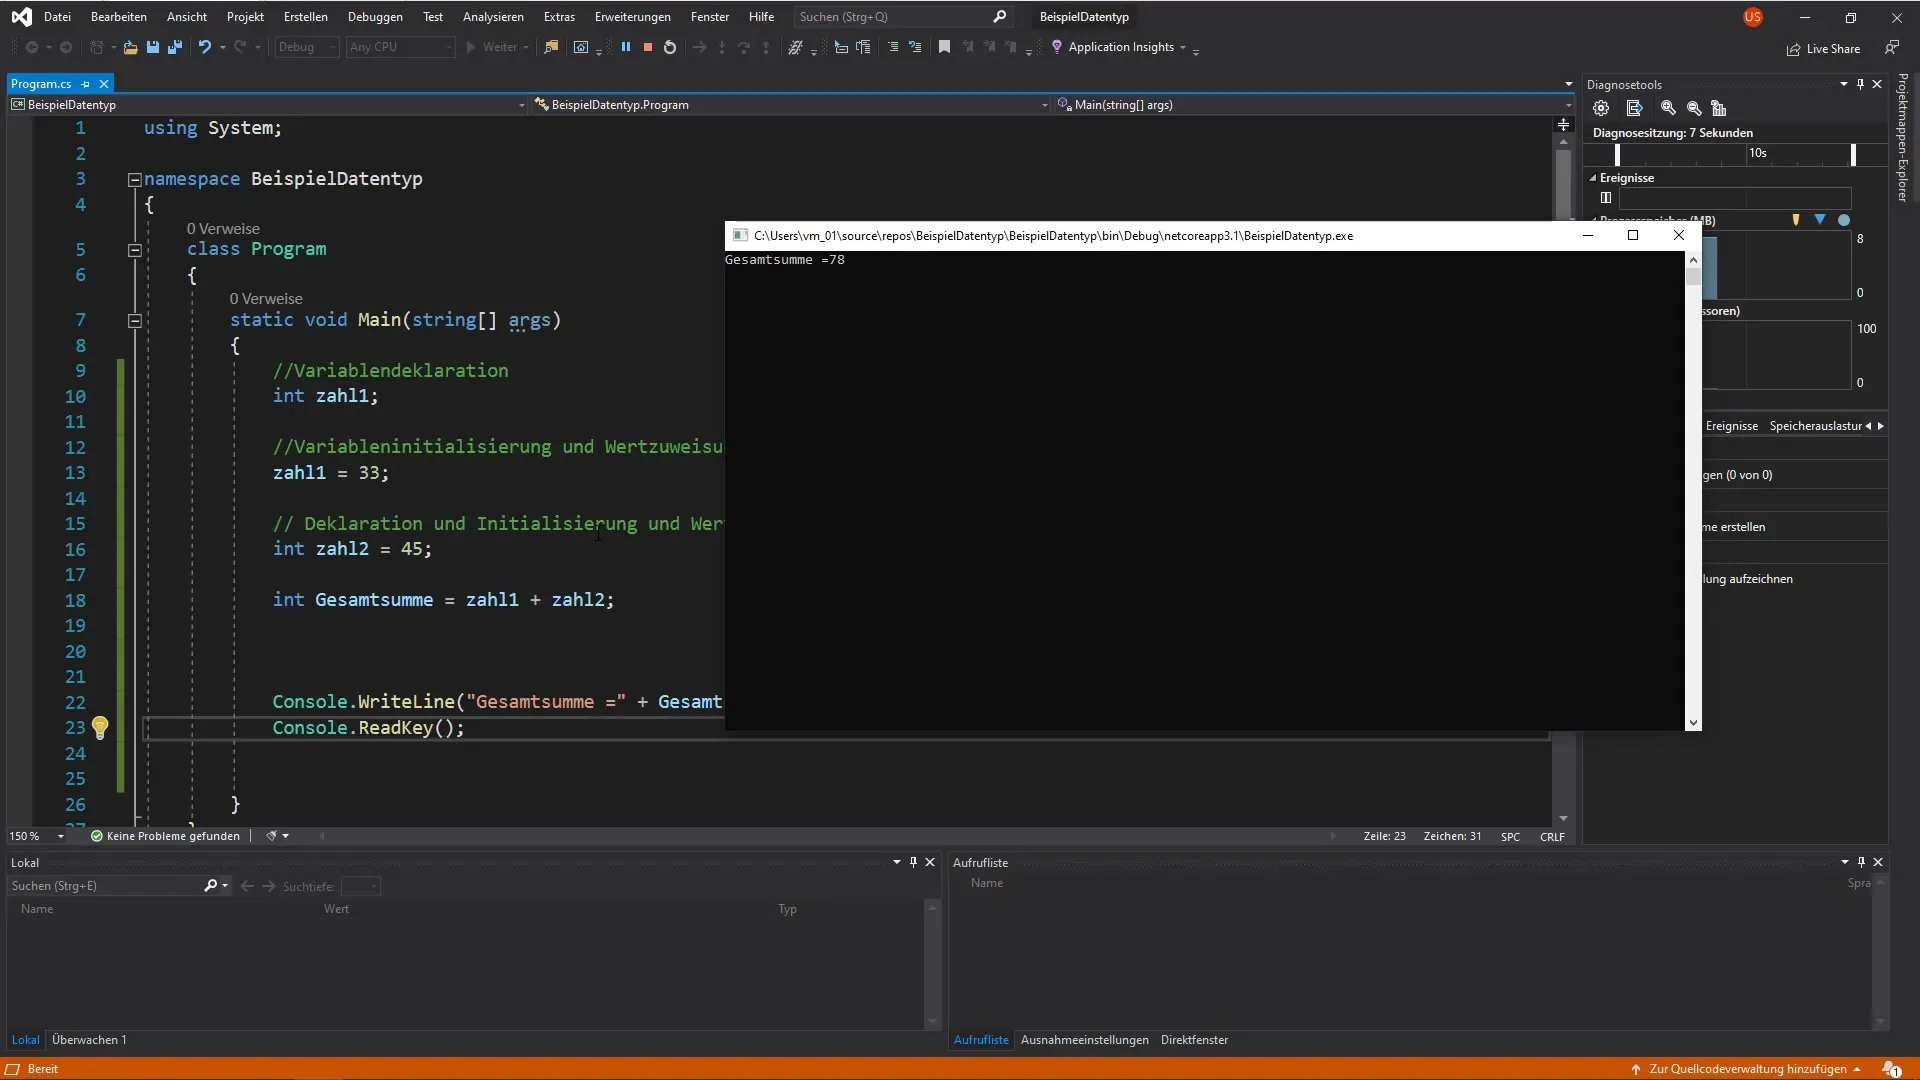The height and width of the screenshot is (1080, 1920).
Task: Click Keine Probleme gefunden indicator
Action: click(165, 836)
